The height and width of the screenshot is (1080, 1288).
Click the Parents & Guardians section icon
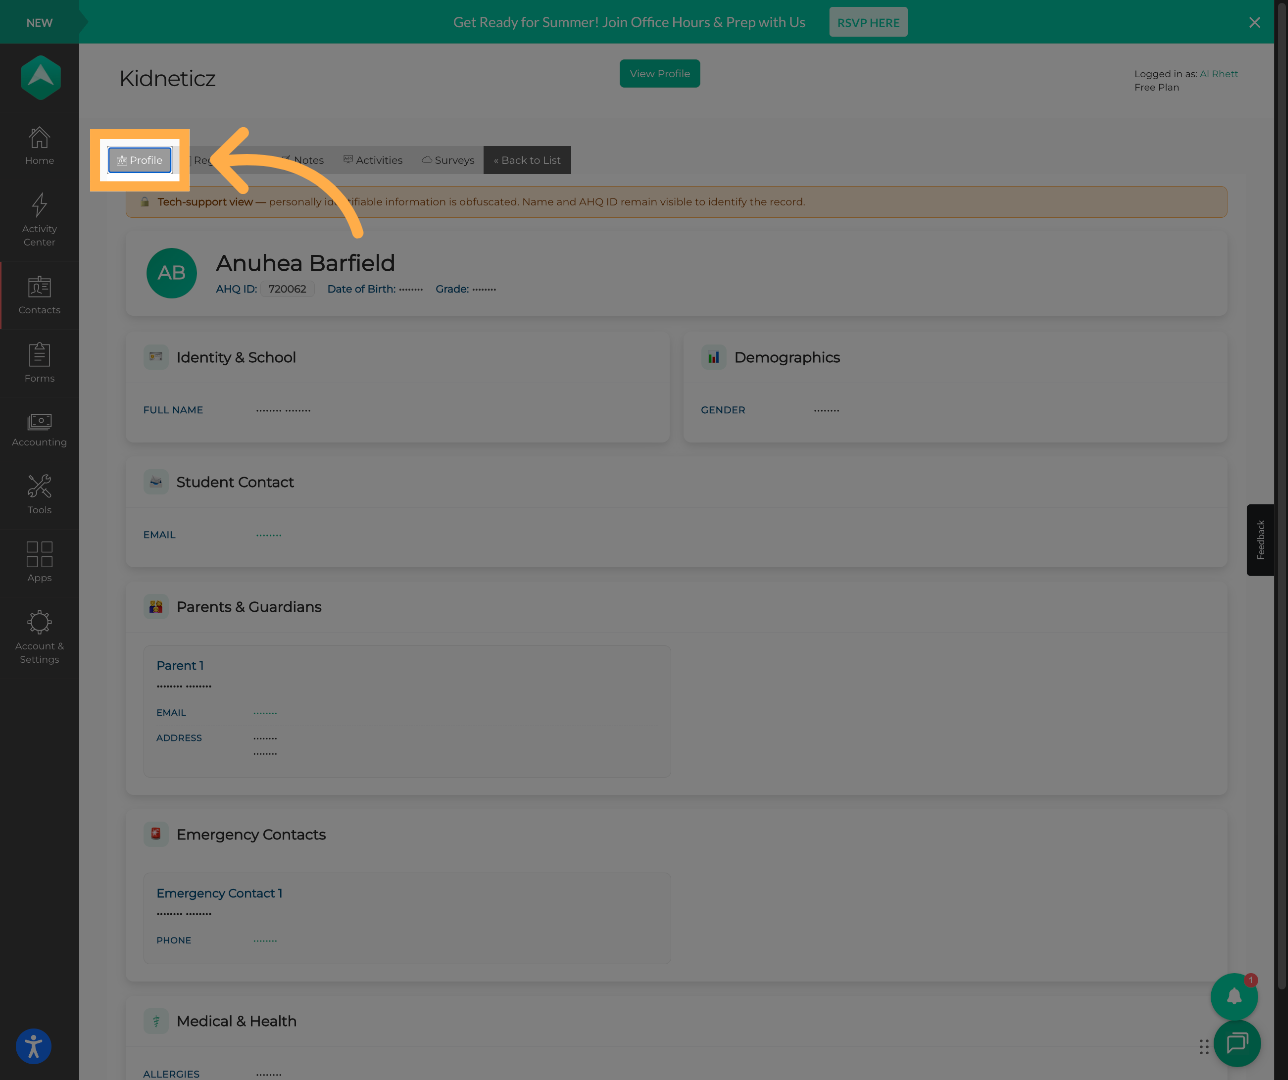pos(156,607)
